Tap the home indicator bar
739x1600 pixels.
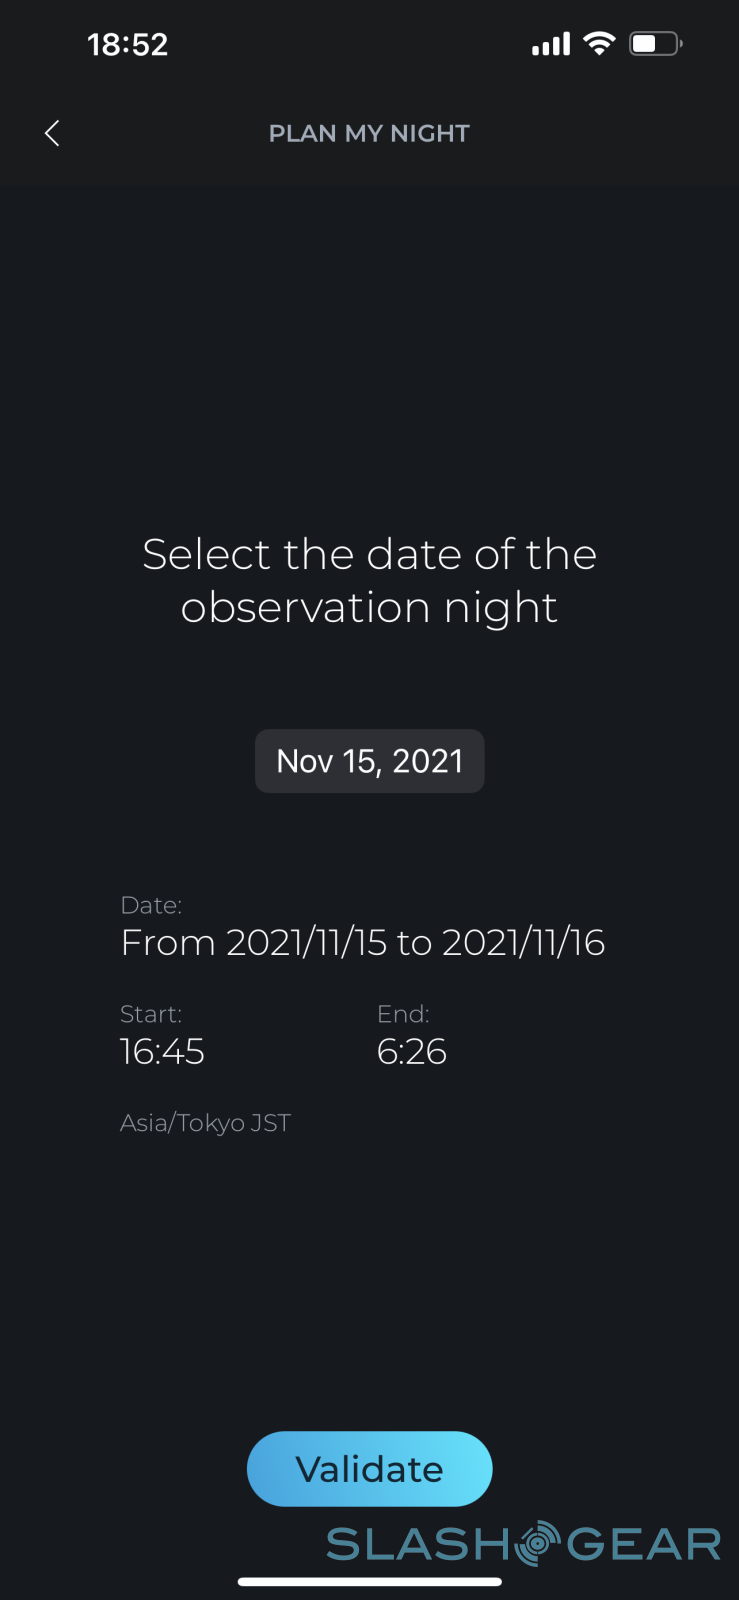point(369,1582)
